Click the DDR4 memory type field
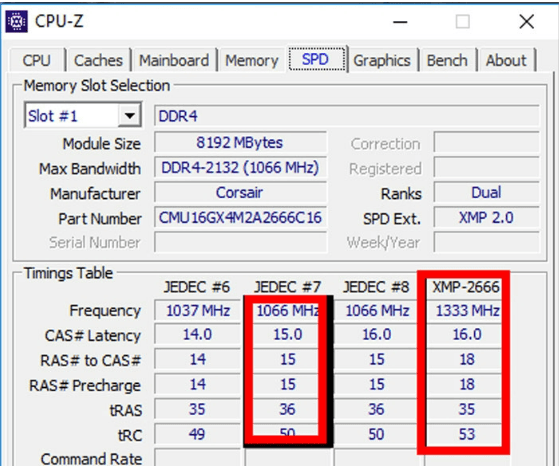The width and height of the screenshot is (559, 468). coord(347,116)
